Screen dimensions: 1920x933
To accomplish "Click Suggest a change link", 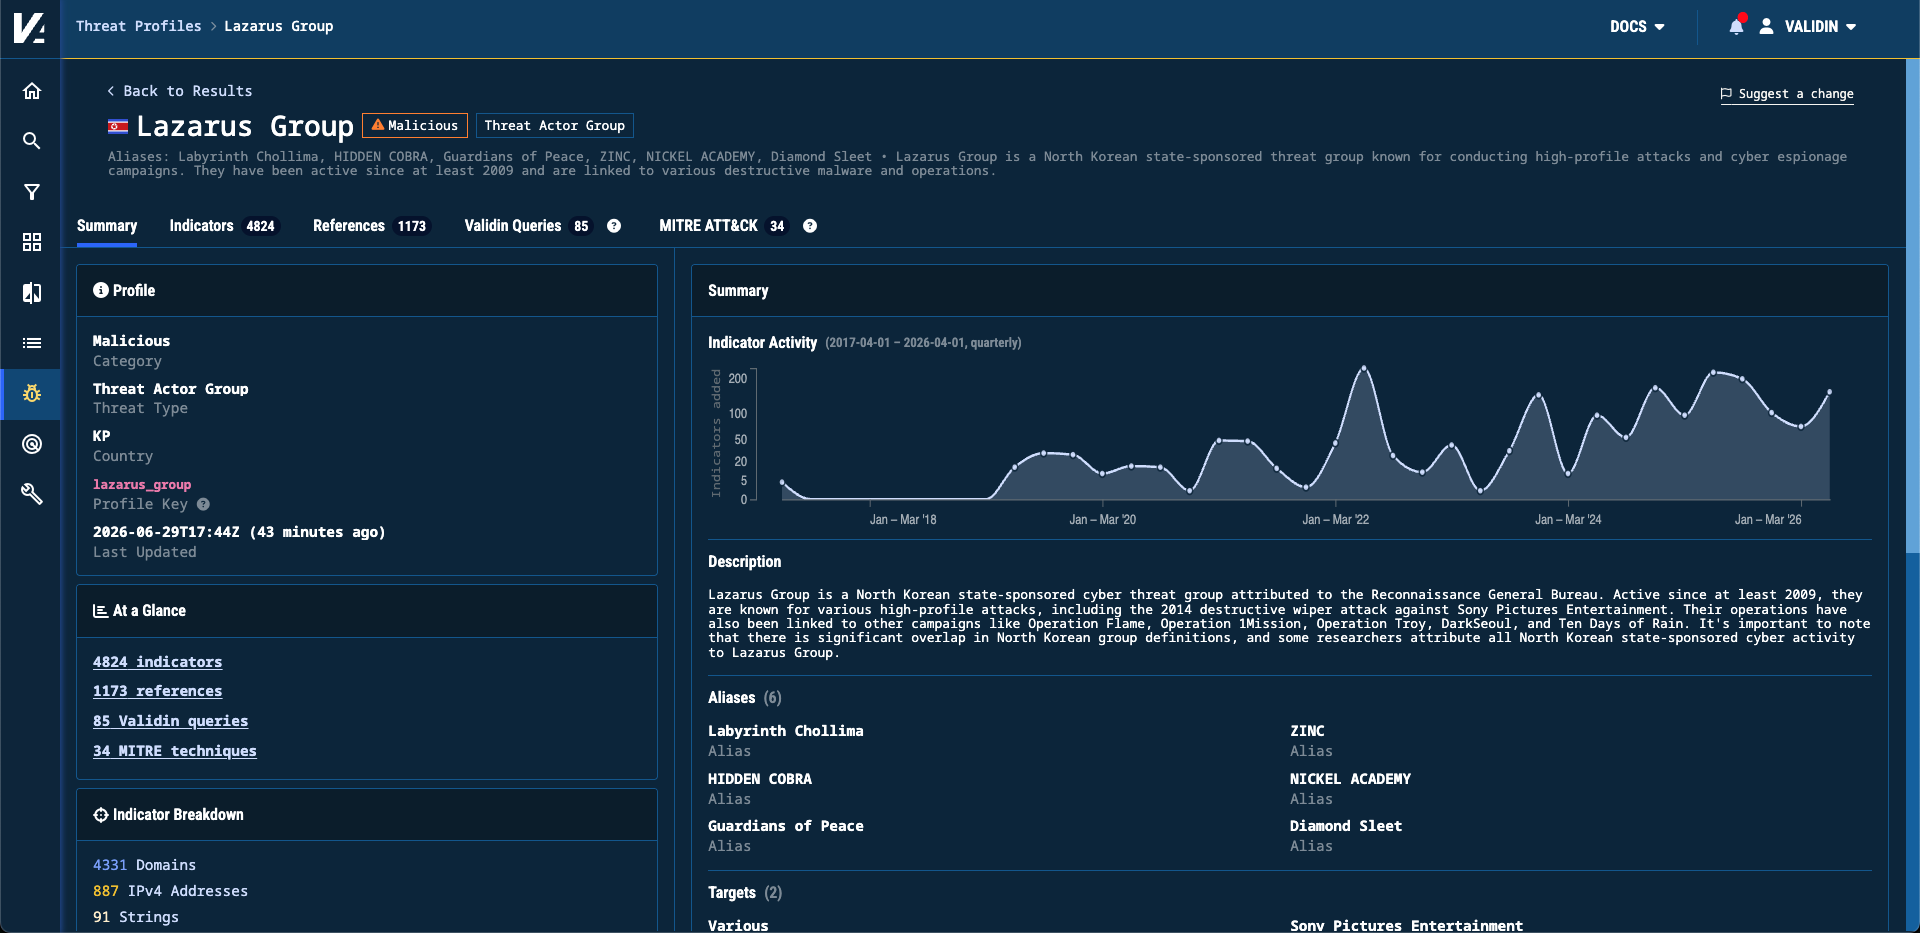I will (1787, 94).
